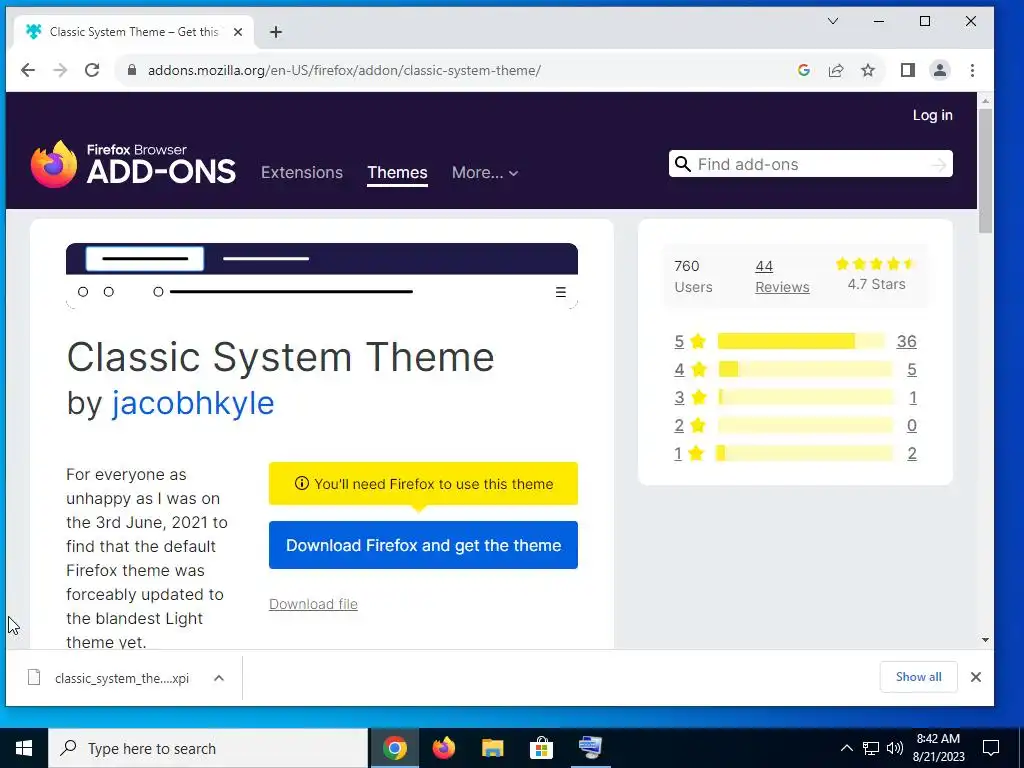Go back to the previous page

click(x=27, y=70)
